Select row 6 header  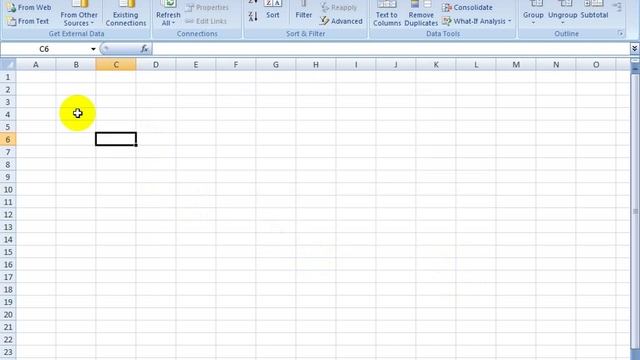(8, 140)
